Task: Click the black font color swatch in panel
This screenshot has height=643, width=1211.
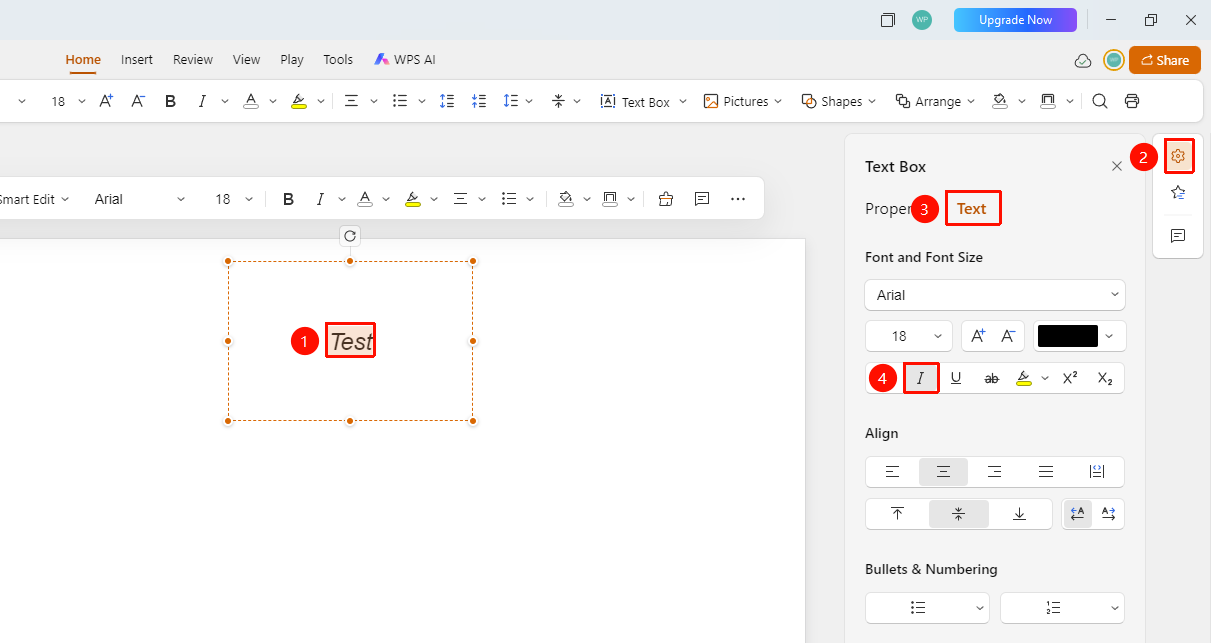Action: click(x=1068, y=336)
